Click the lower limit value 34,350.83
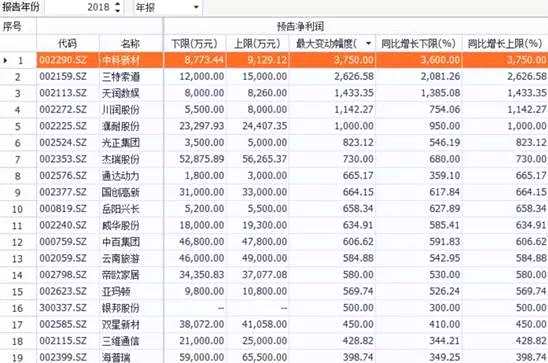Viewport: 548px width, 363px height. [202, 275]
